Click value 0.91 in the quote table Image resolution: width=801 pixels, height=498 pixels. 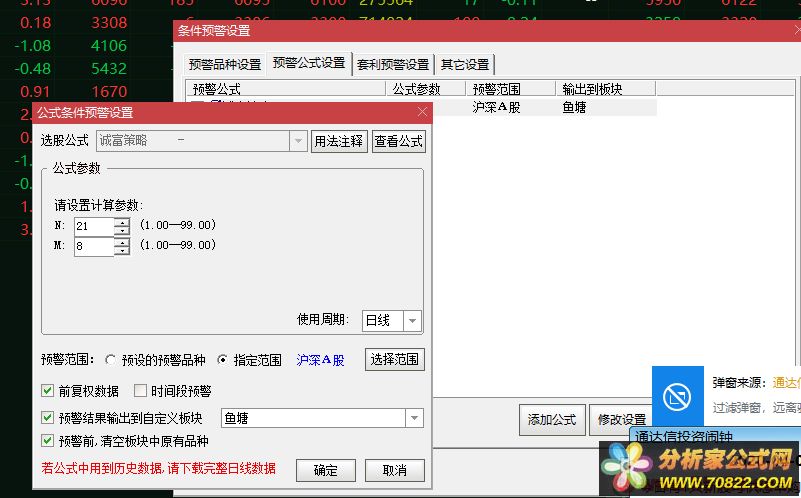click(35, 91)
